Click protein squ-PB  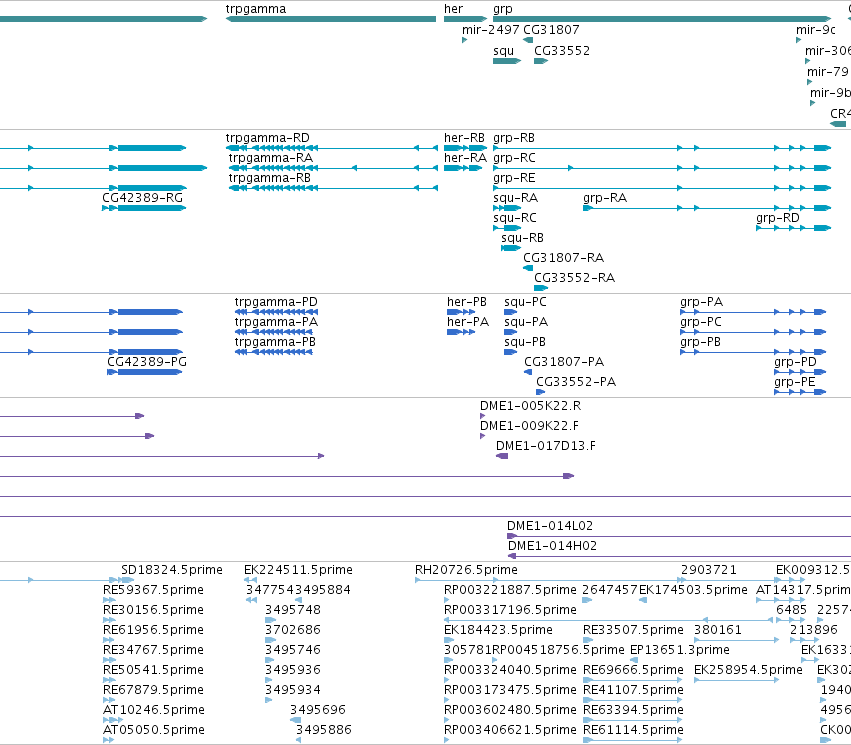point(510,352)
